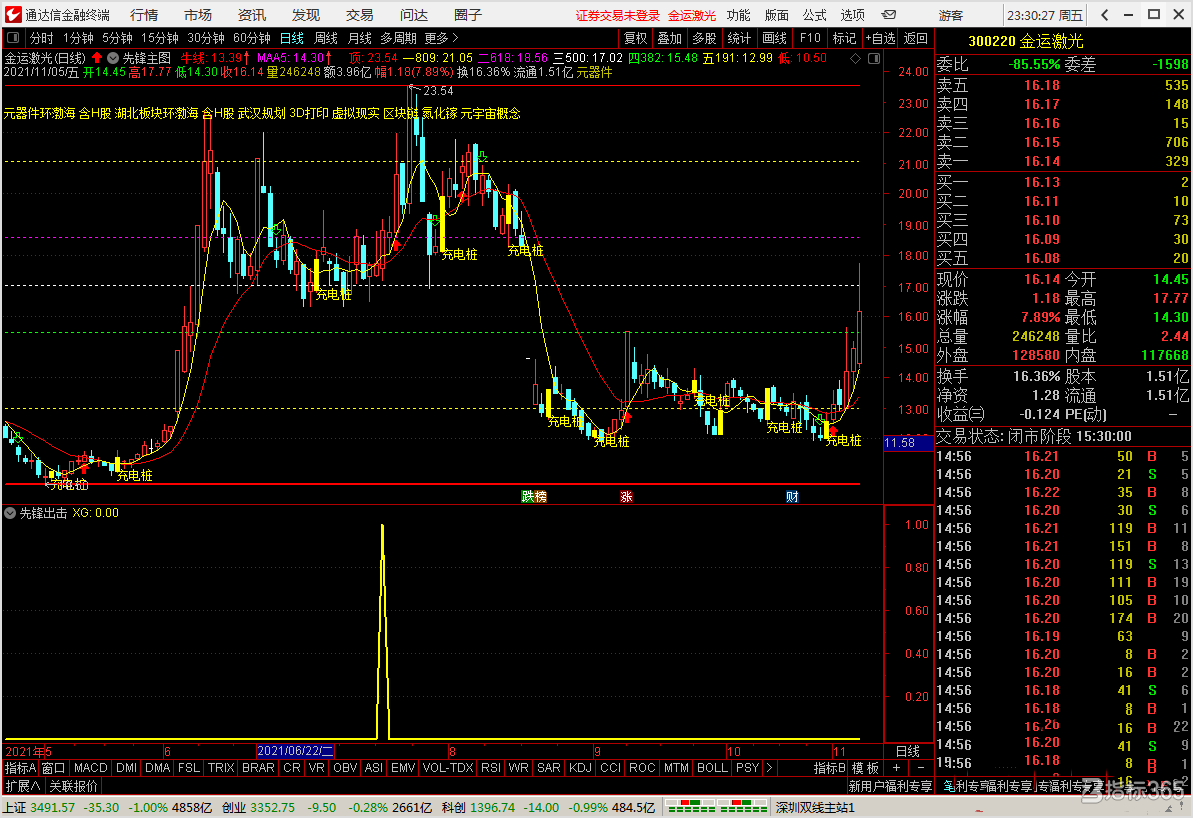Zoom in chart with plus button
Image resolution: width=1193 pixels, height=818 pixels.
click(x=896, y=768)
